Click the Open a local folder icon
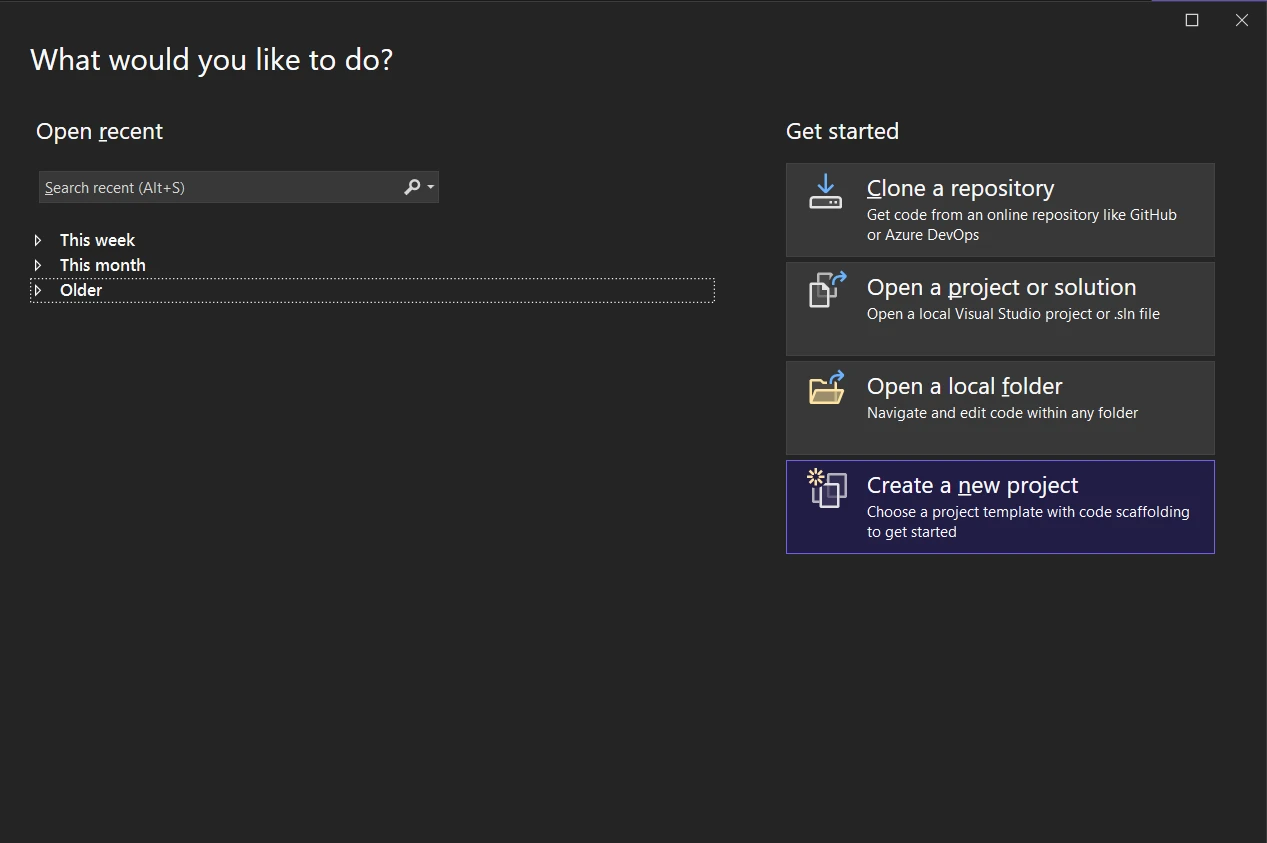The image size is (1267, 843). 827,388
